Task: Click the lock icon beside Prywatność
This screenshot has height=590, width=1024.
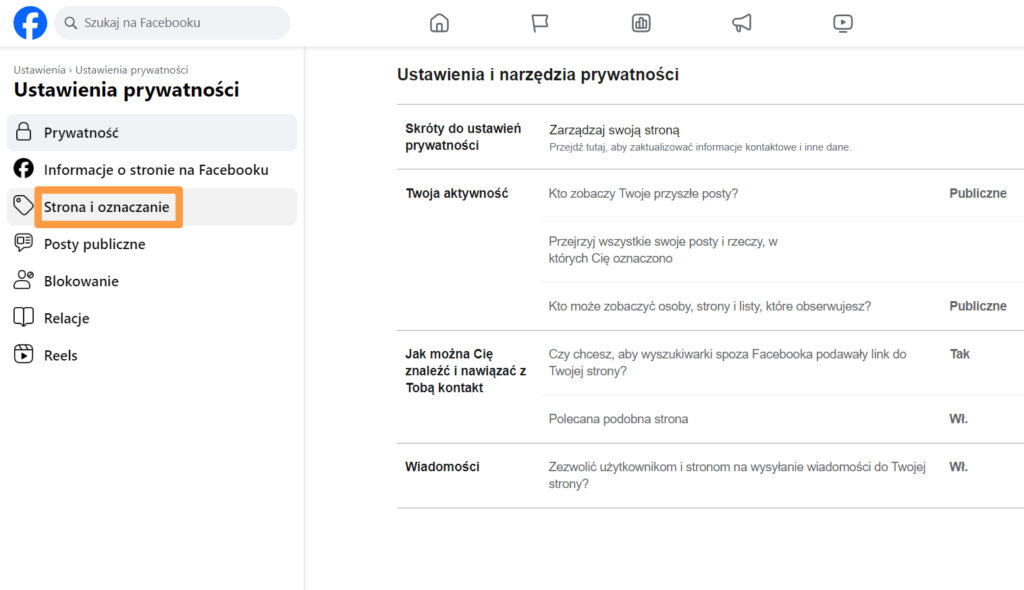Action: (24, 132)
